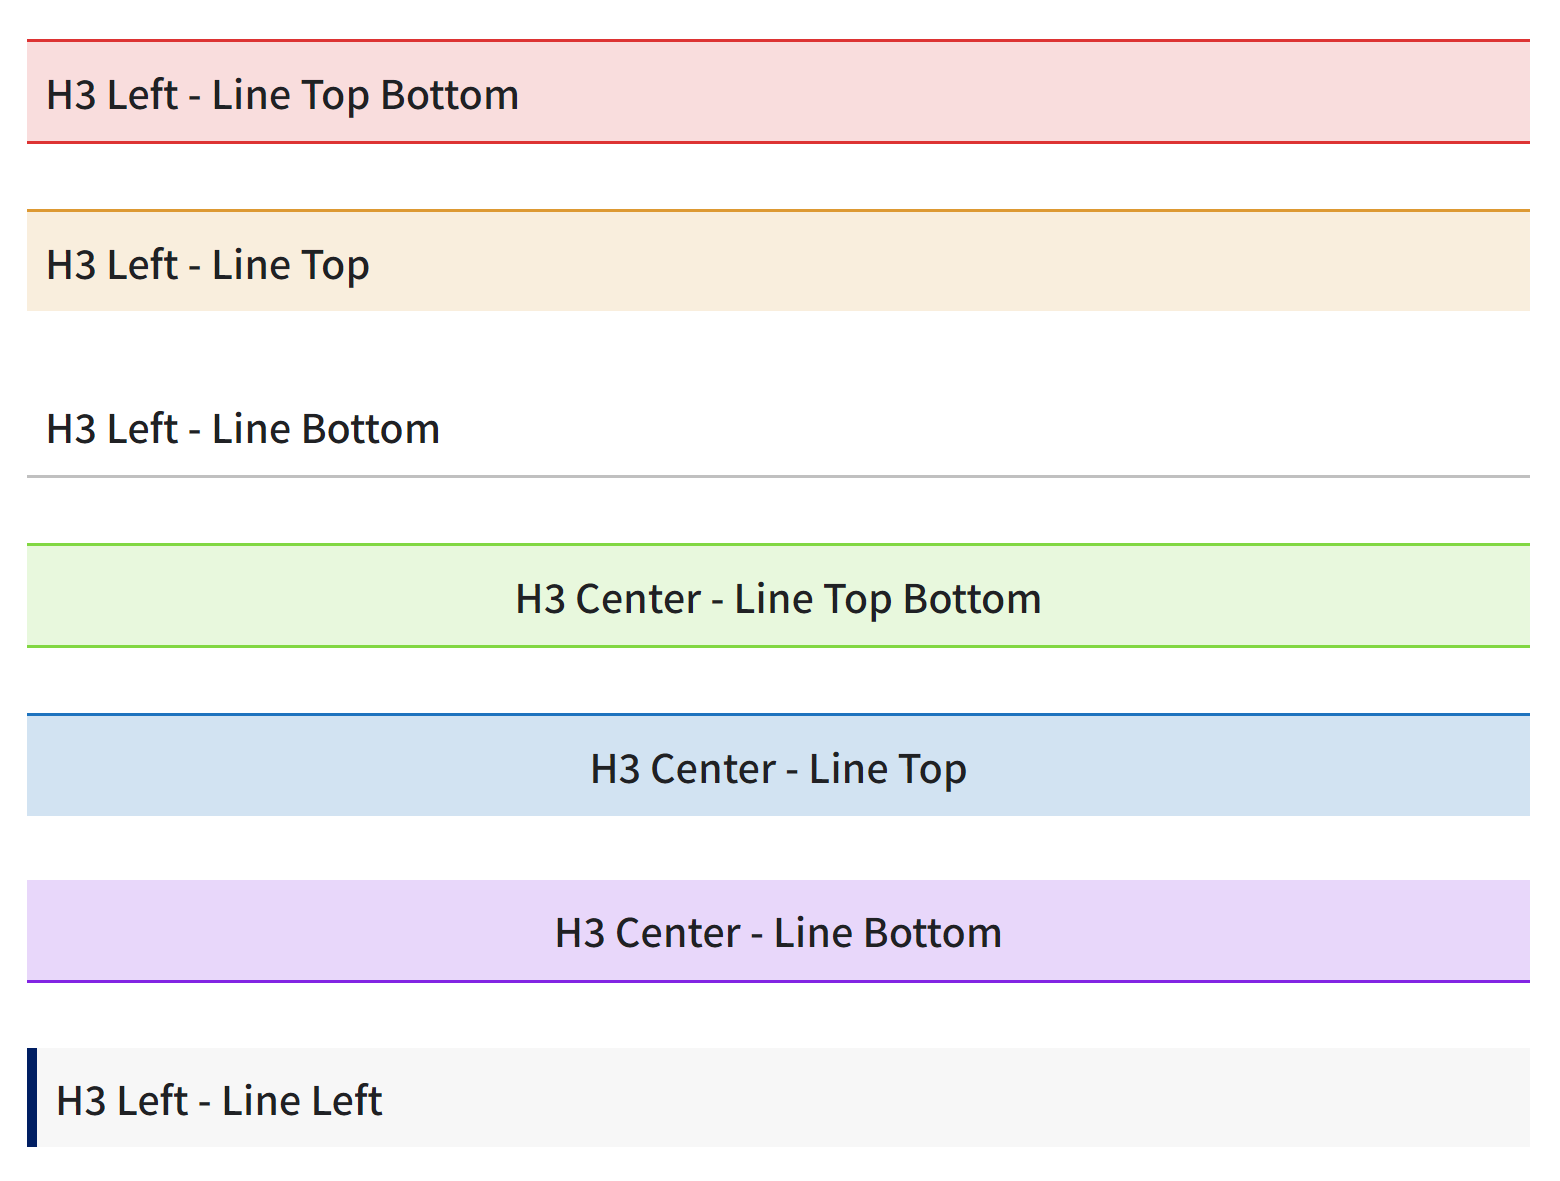Click the word 'Bottom' in the pink heading
This screenshot has height=1181, width=1560.
[x=450, y=95]
